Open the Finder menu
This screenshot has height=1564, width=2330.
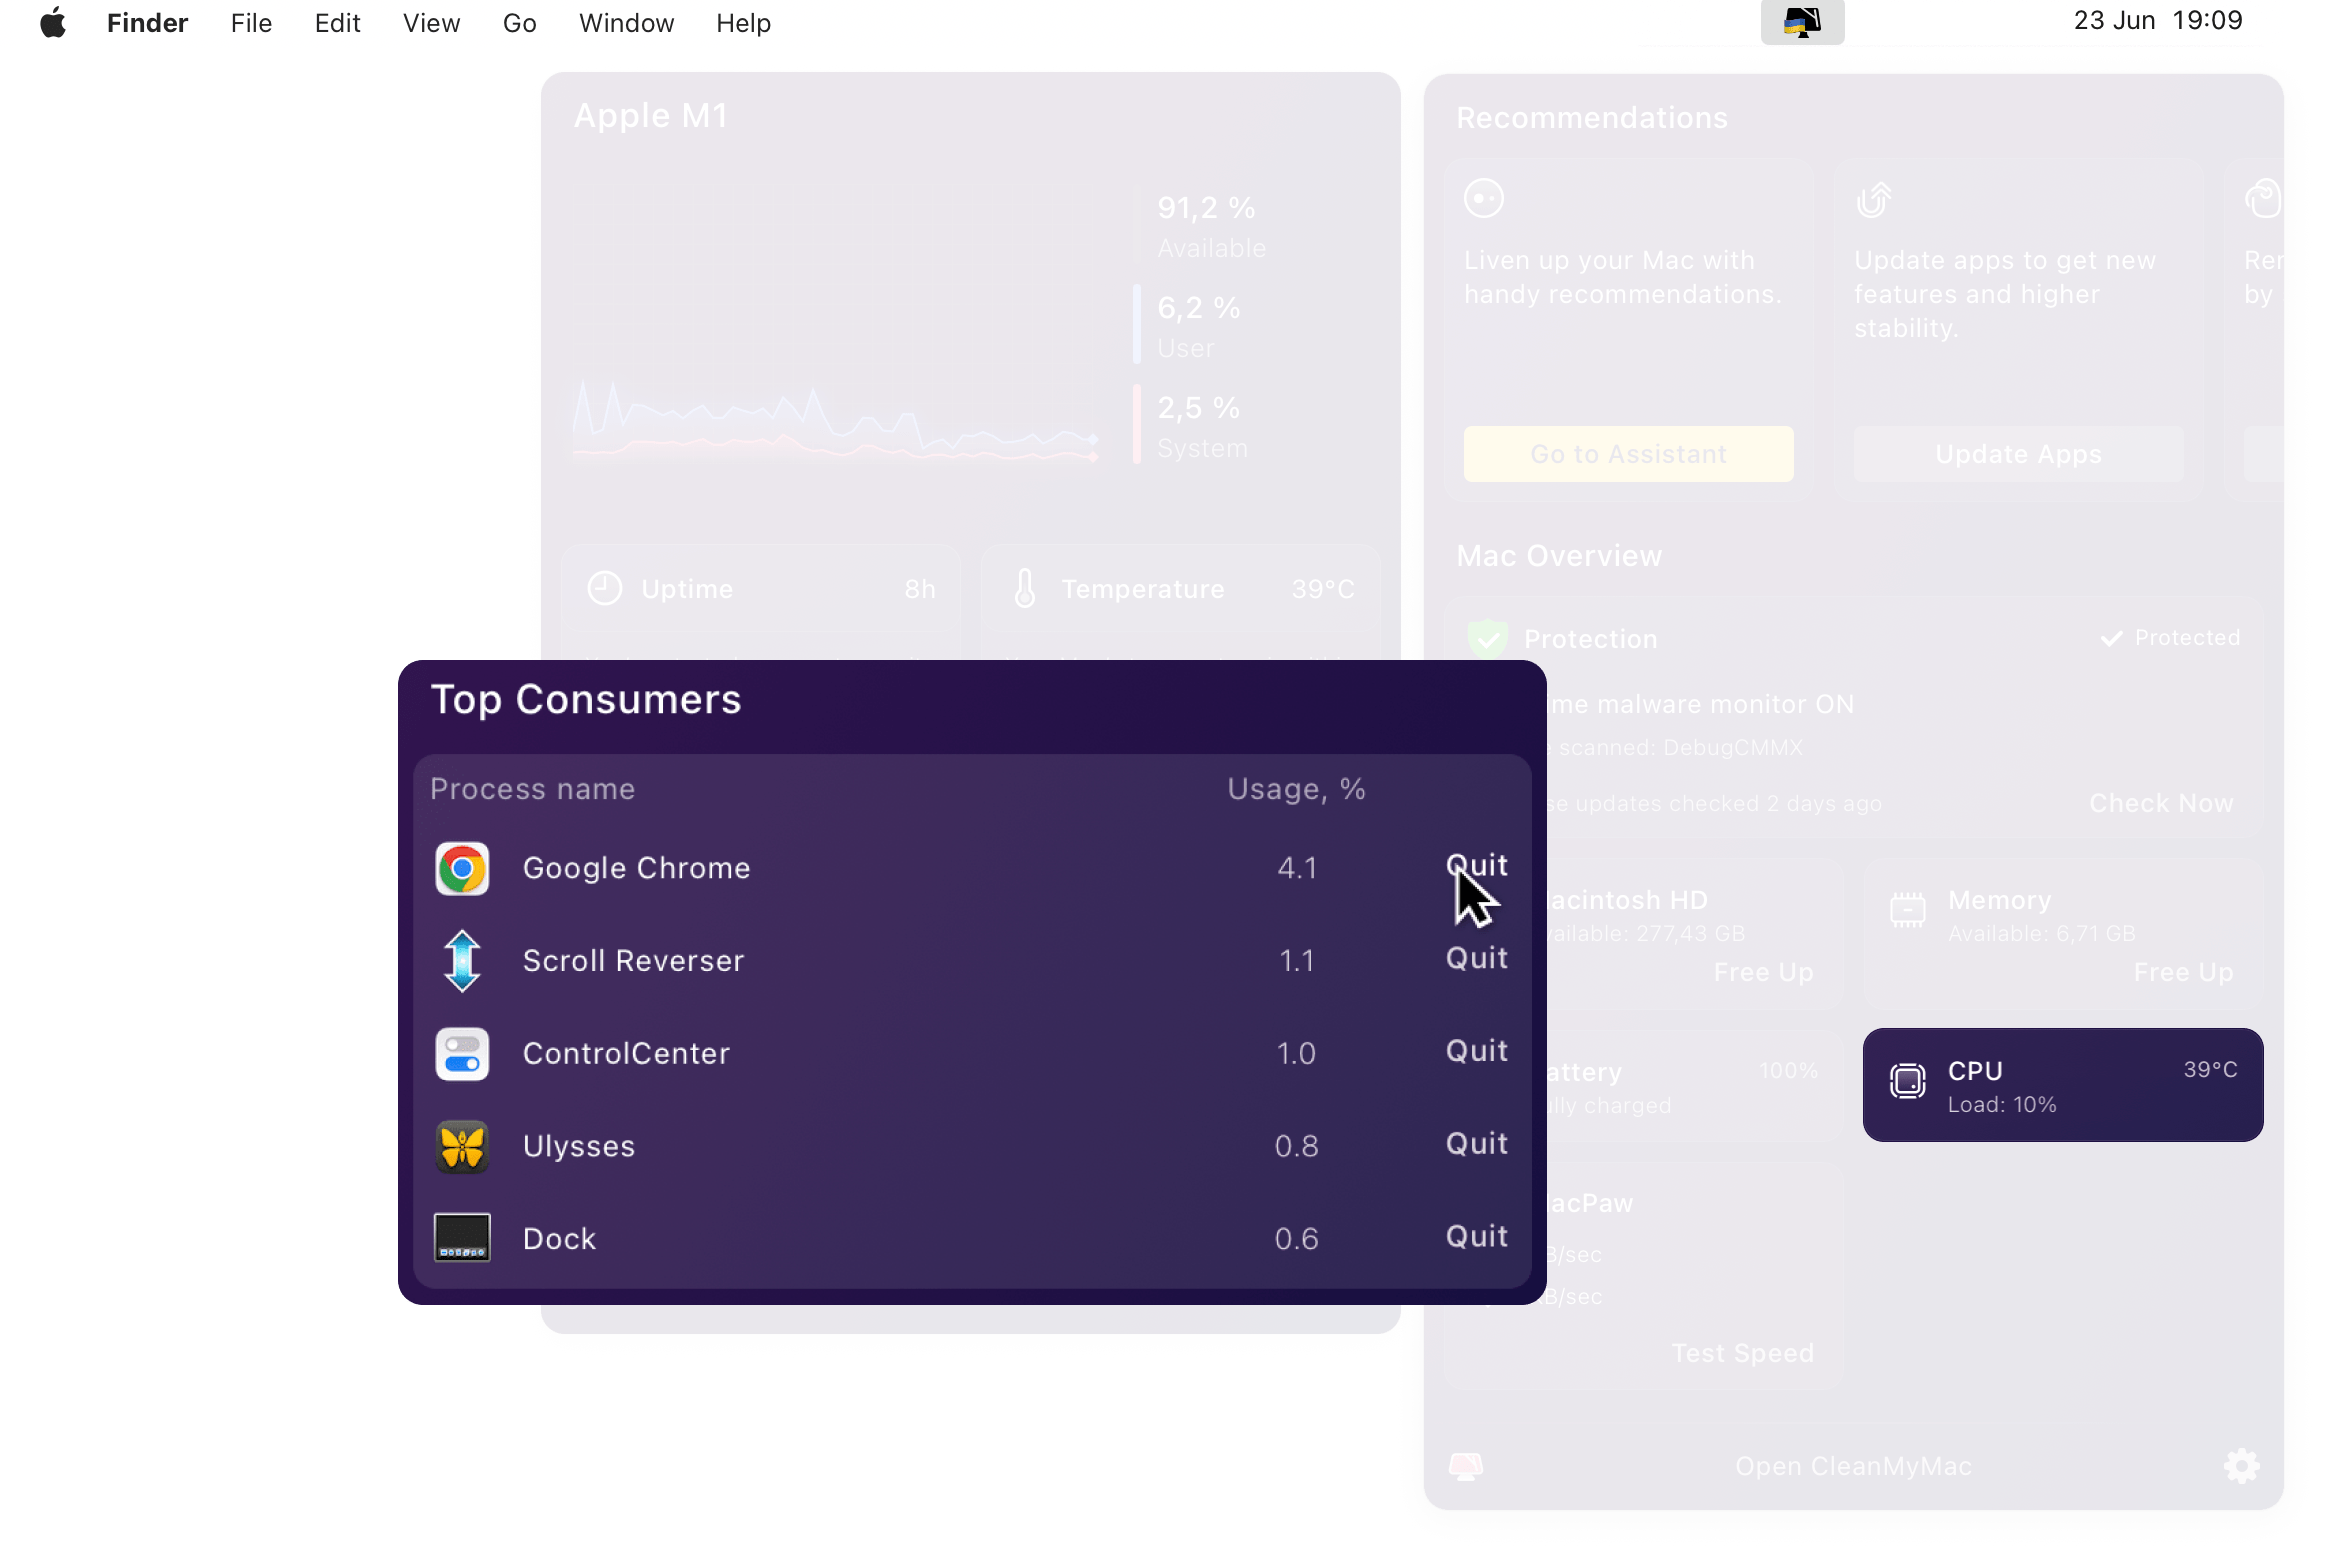coord(147,23)
